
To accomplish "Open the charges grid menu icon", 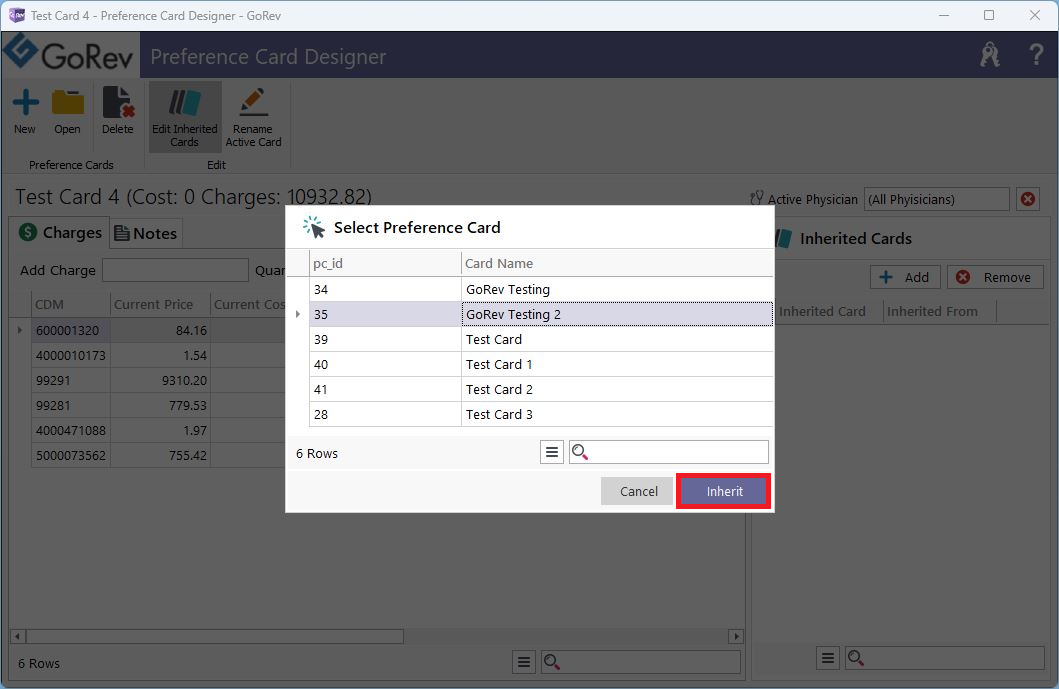I will pyautogui.click(x=523, y=663).
